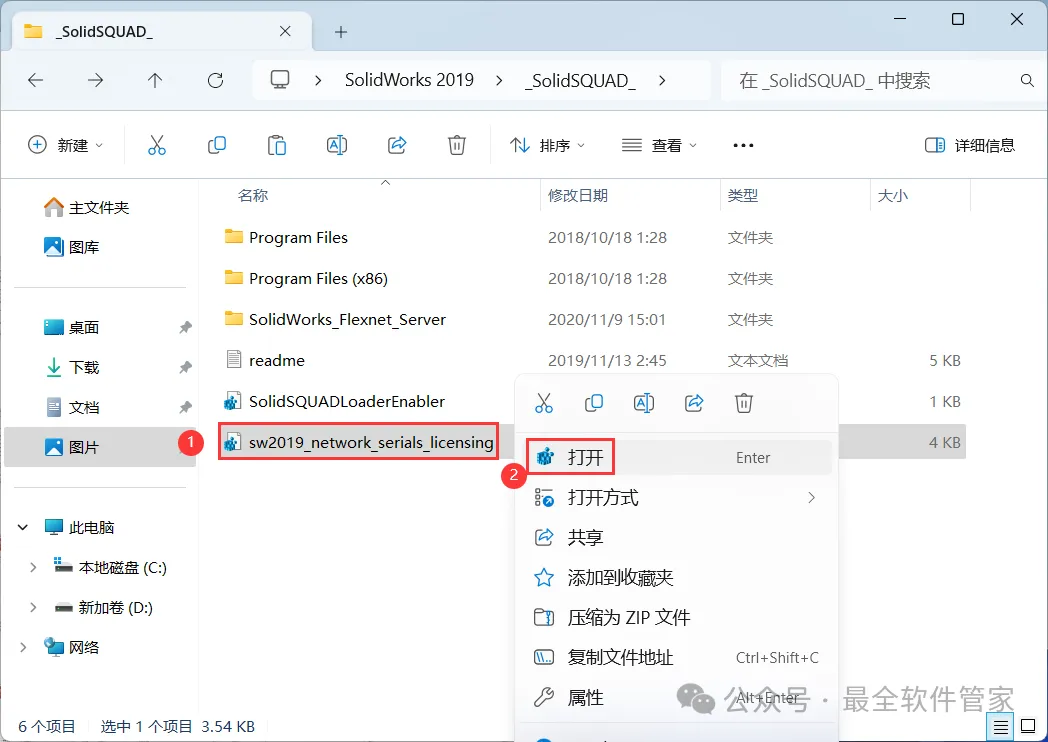The height and width of the screenshot is (742, 1048).
Task: Click the context menu Cut icon
Action: click(544, 403)
